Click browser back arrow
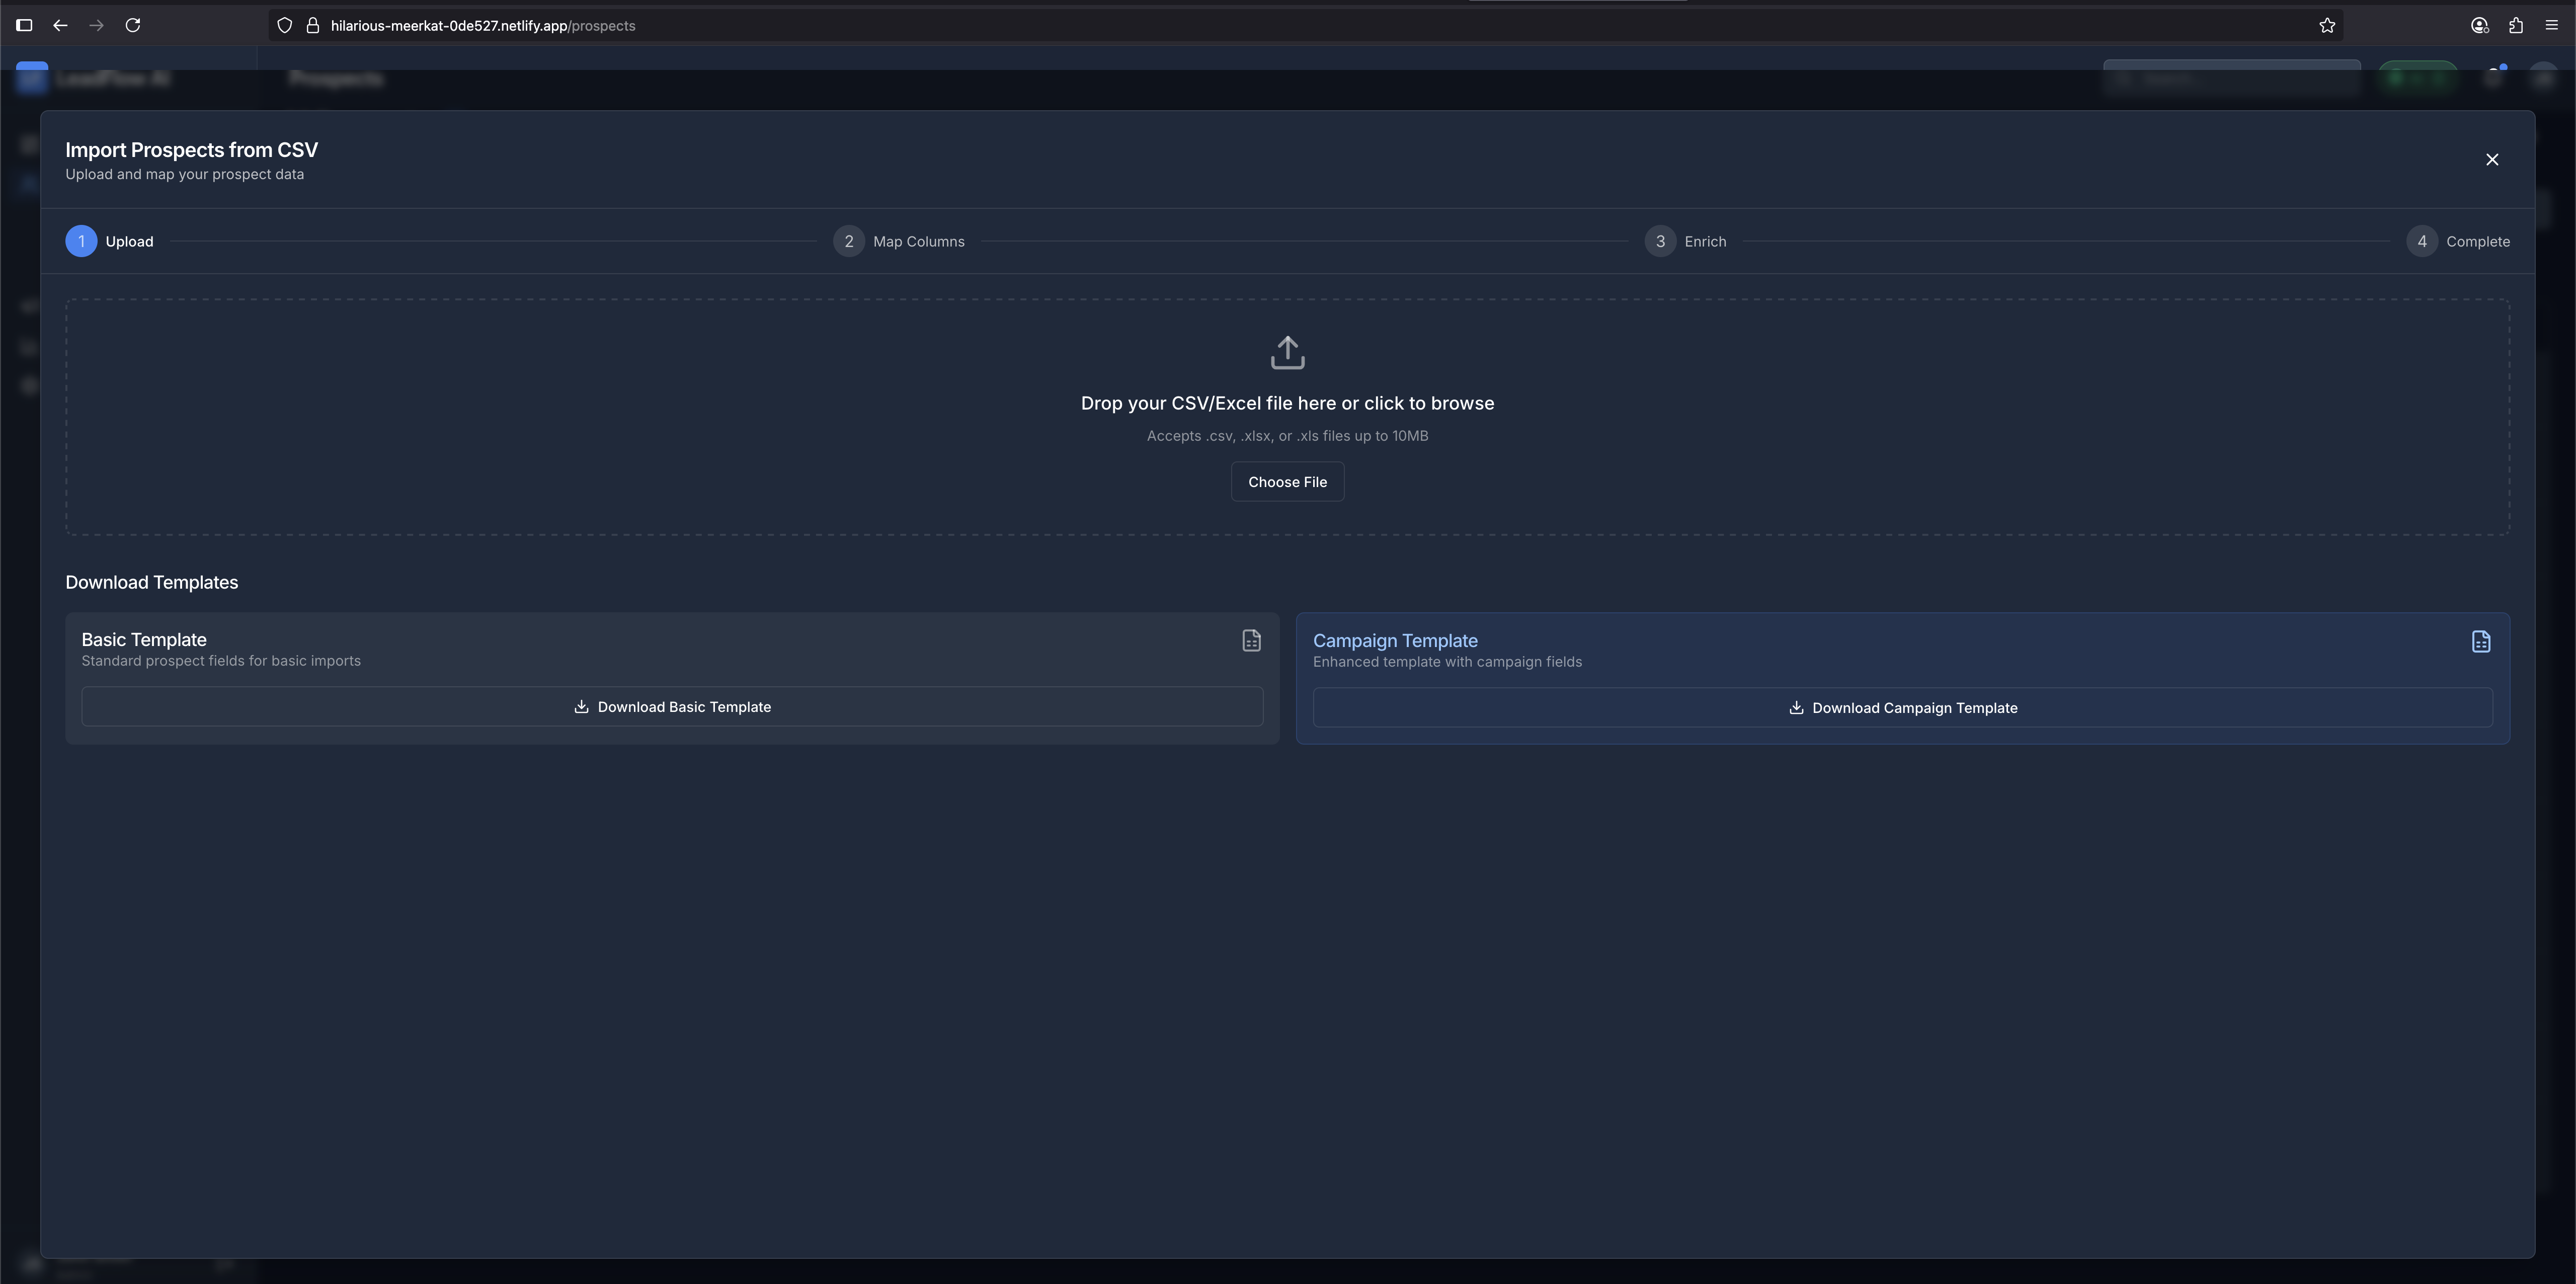 click(60, 26)
